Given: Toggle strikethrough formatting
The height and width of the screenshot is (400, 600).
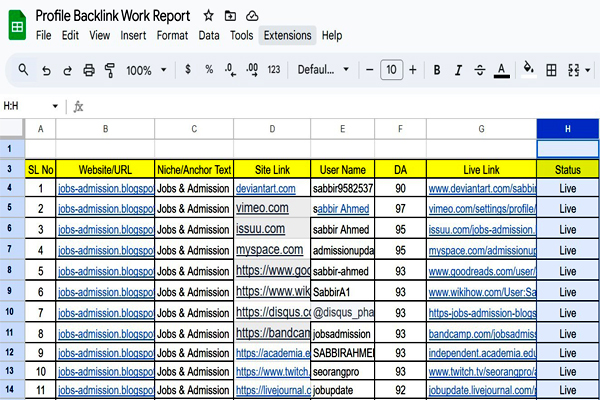Looking at the screenshot, I should pos(481,70).
